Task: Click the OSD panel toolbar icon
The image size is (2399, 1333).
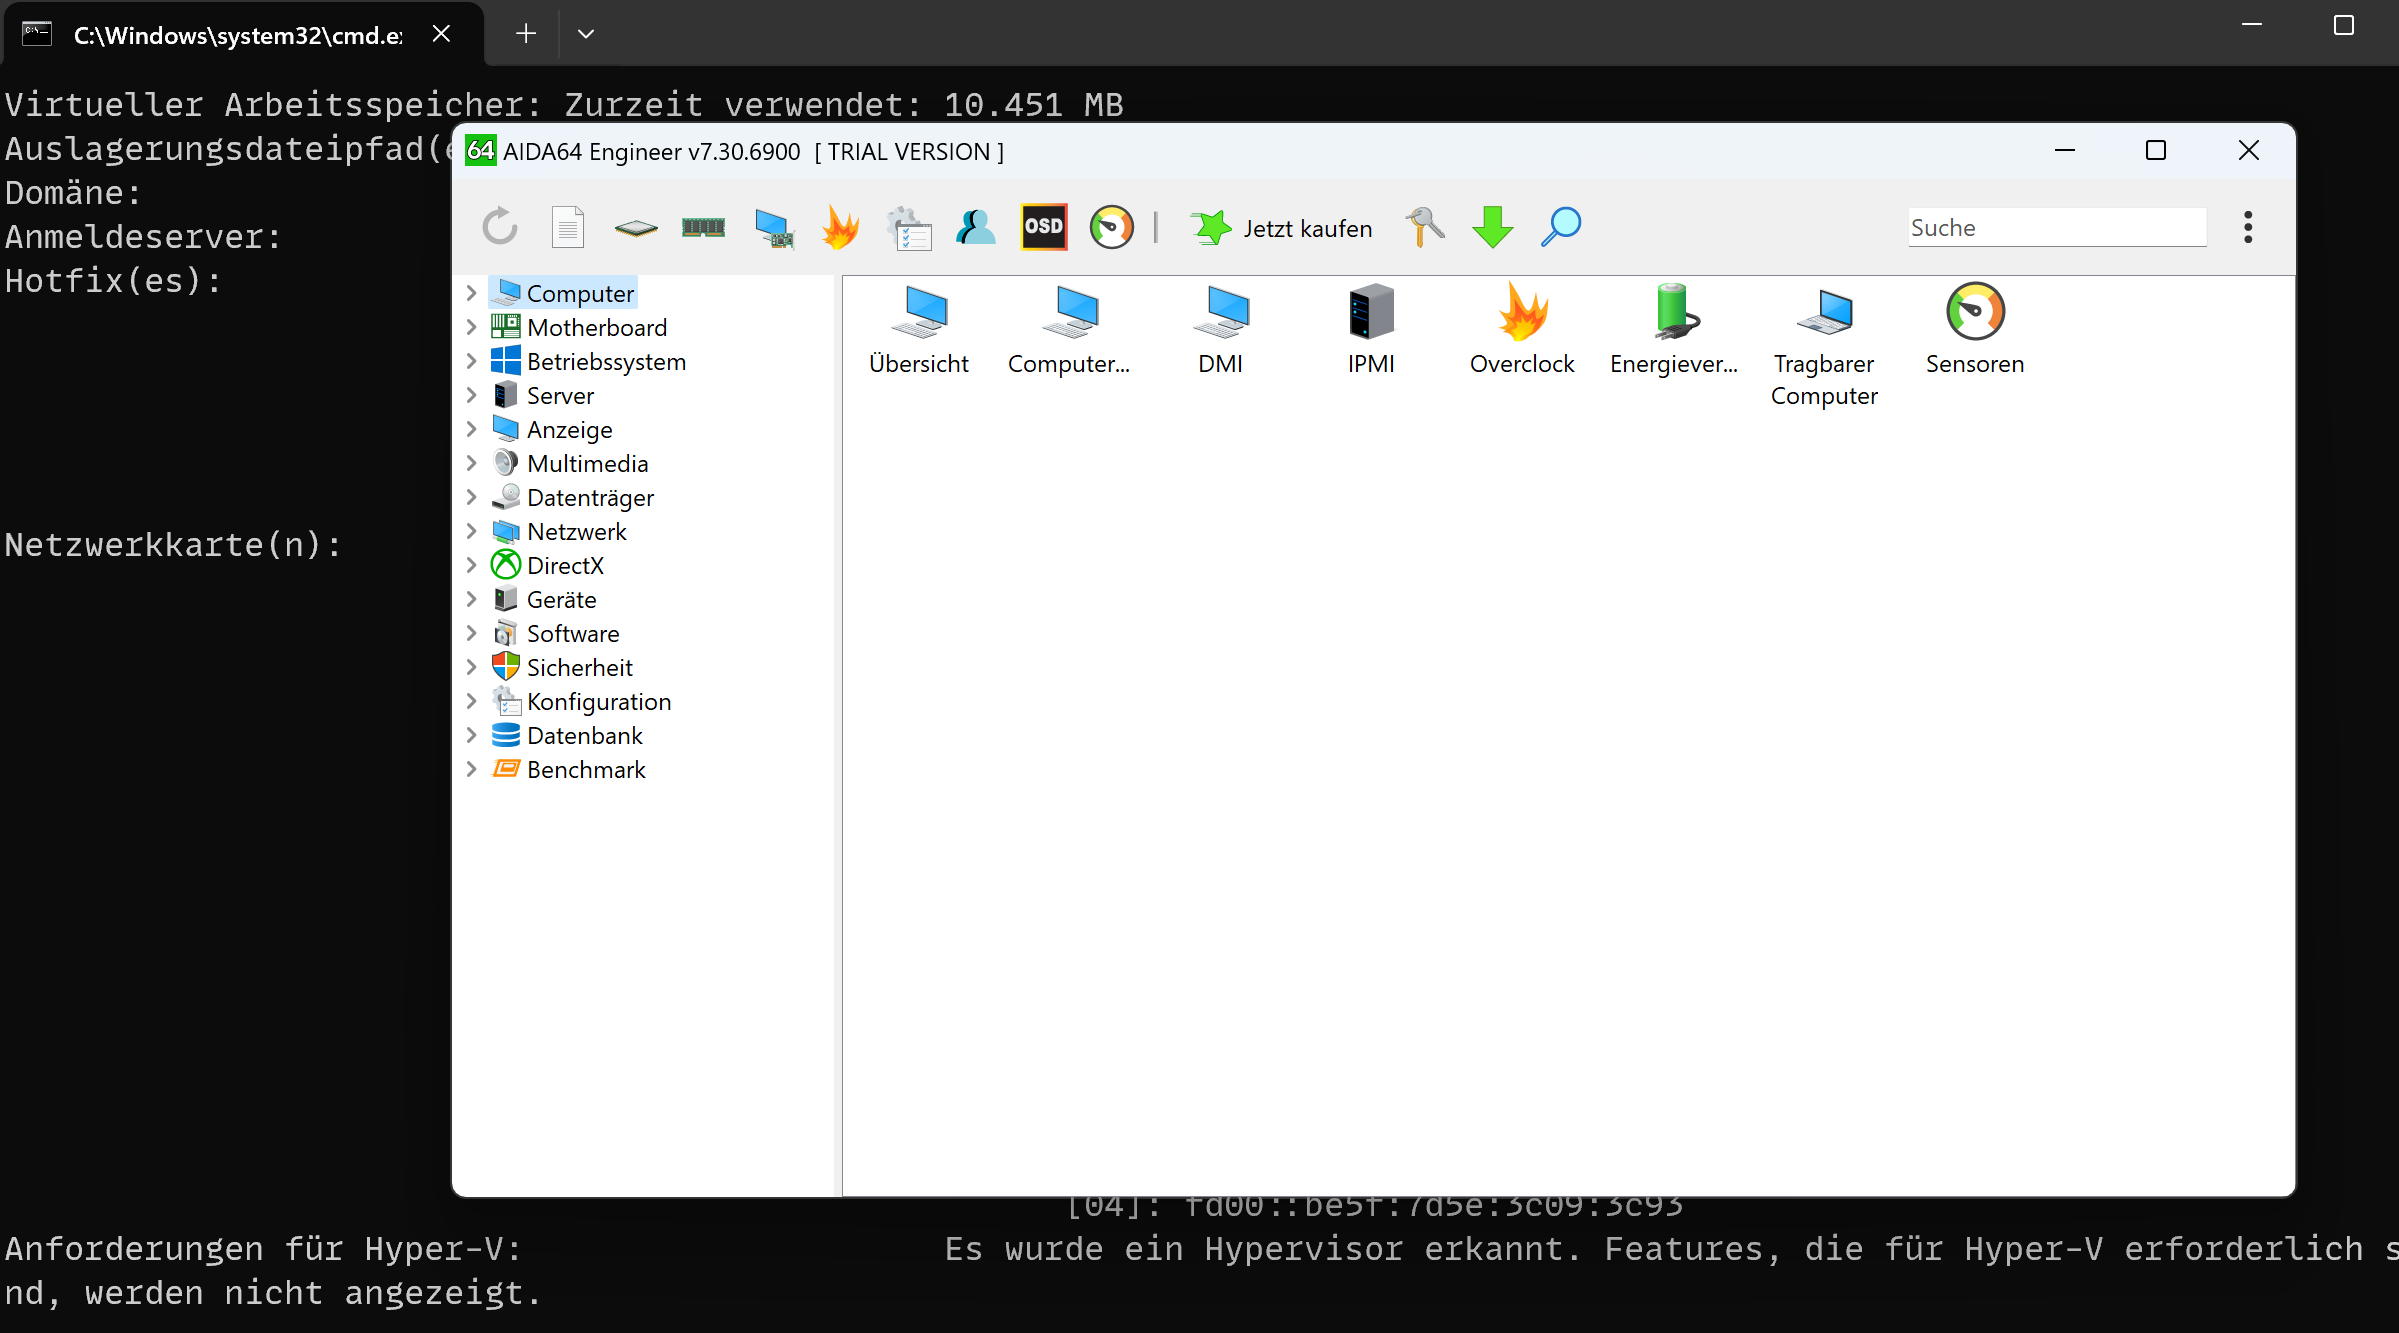Action: click(1043, 228)
